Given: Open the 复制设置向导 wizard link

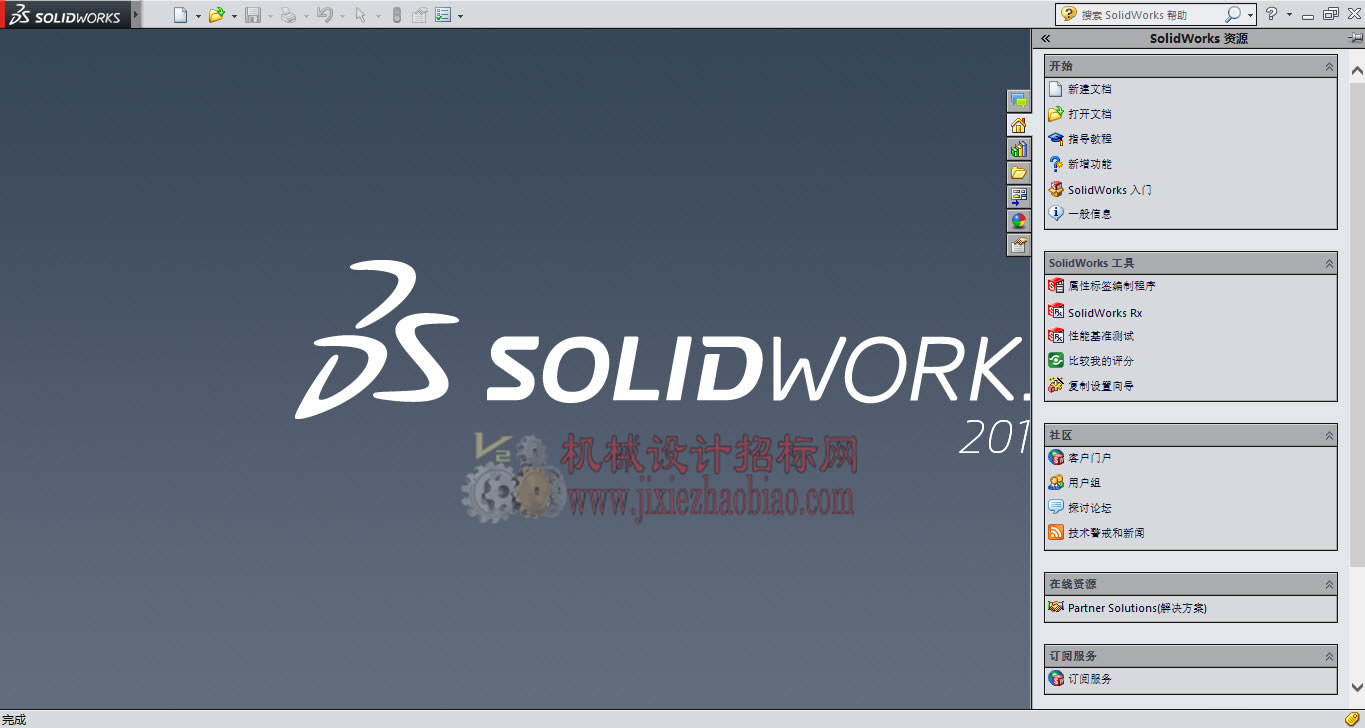Looking at the screenshot, I should (x=1101, y=385).
